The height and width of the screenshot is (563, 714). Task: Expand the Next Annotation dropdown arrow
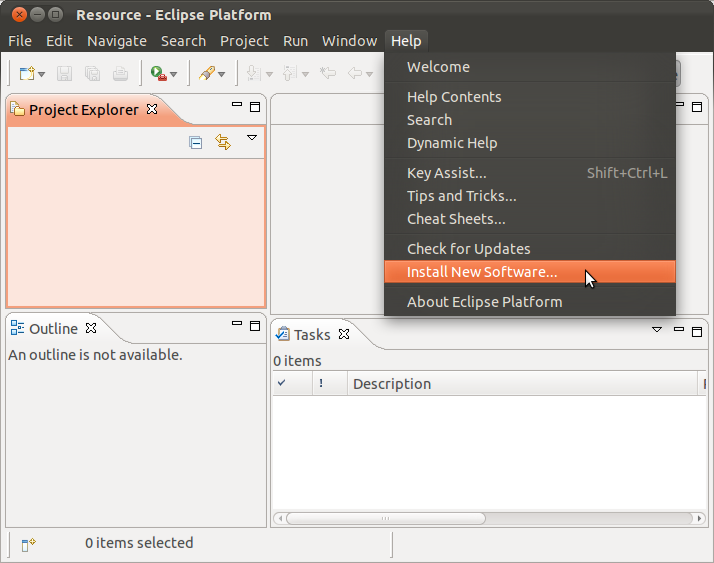point(269,74)
